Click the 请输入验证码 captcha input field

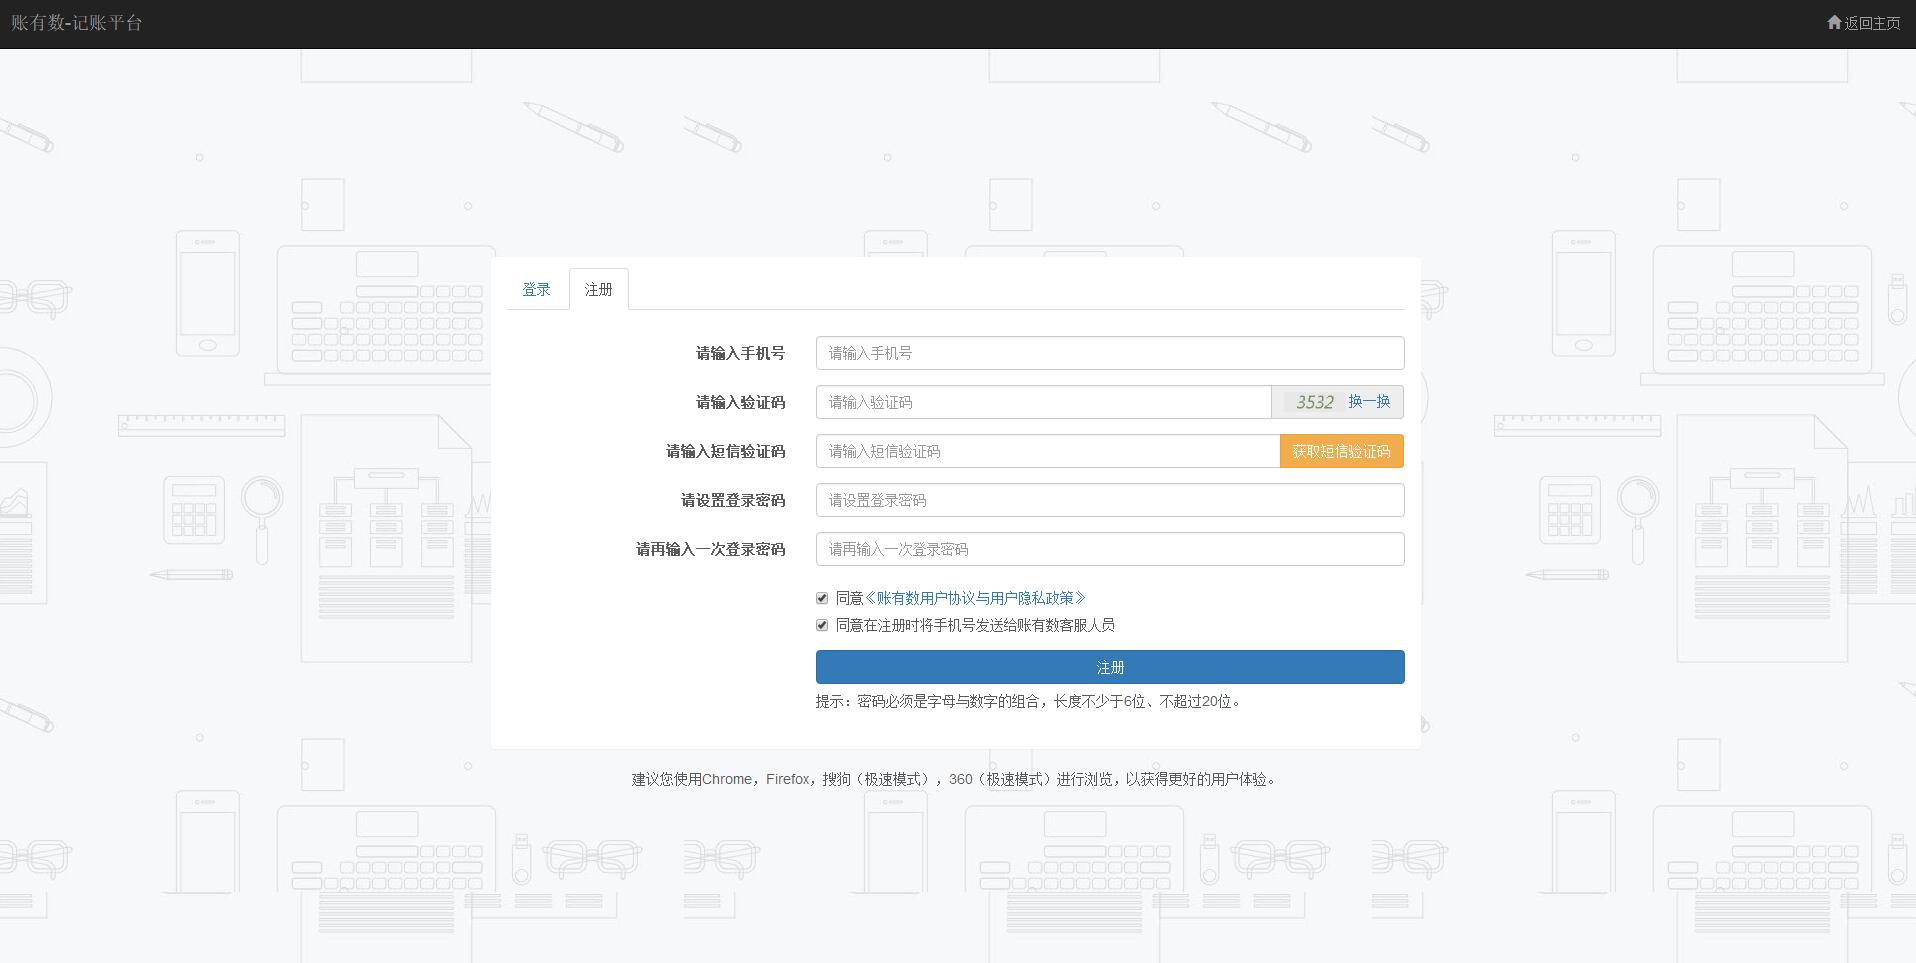coord(1042,402)
